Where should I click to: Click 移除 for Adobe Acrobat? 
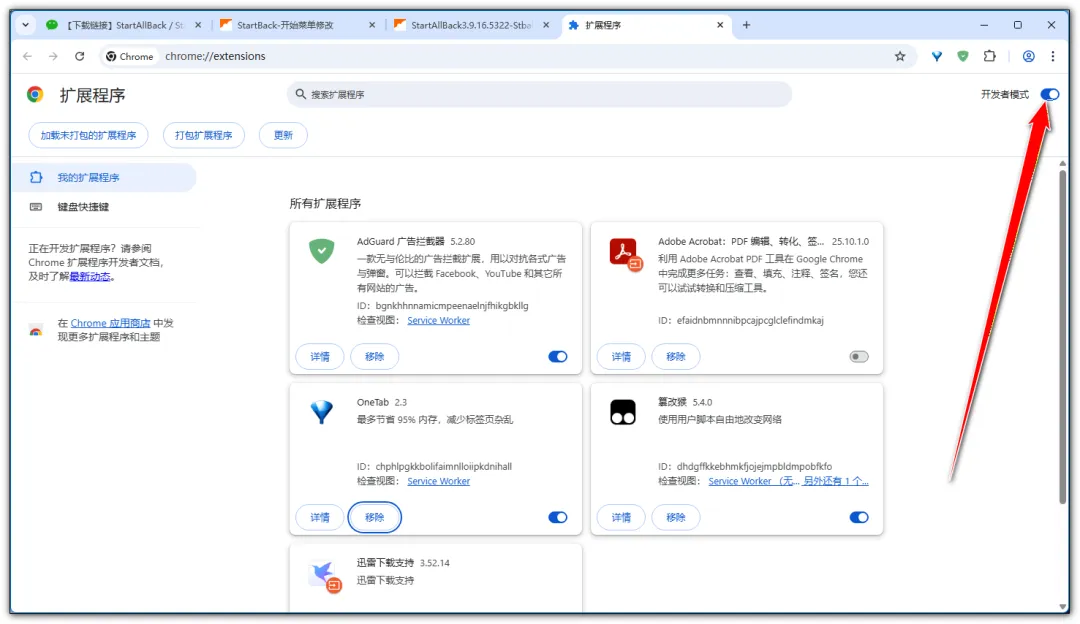pos(676,357)
